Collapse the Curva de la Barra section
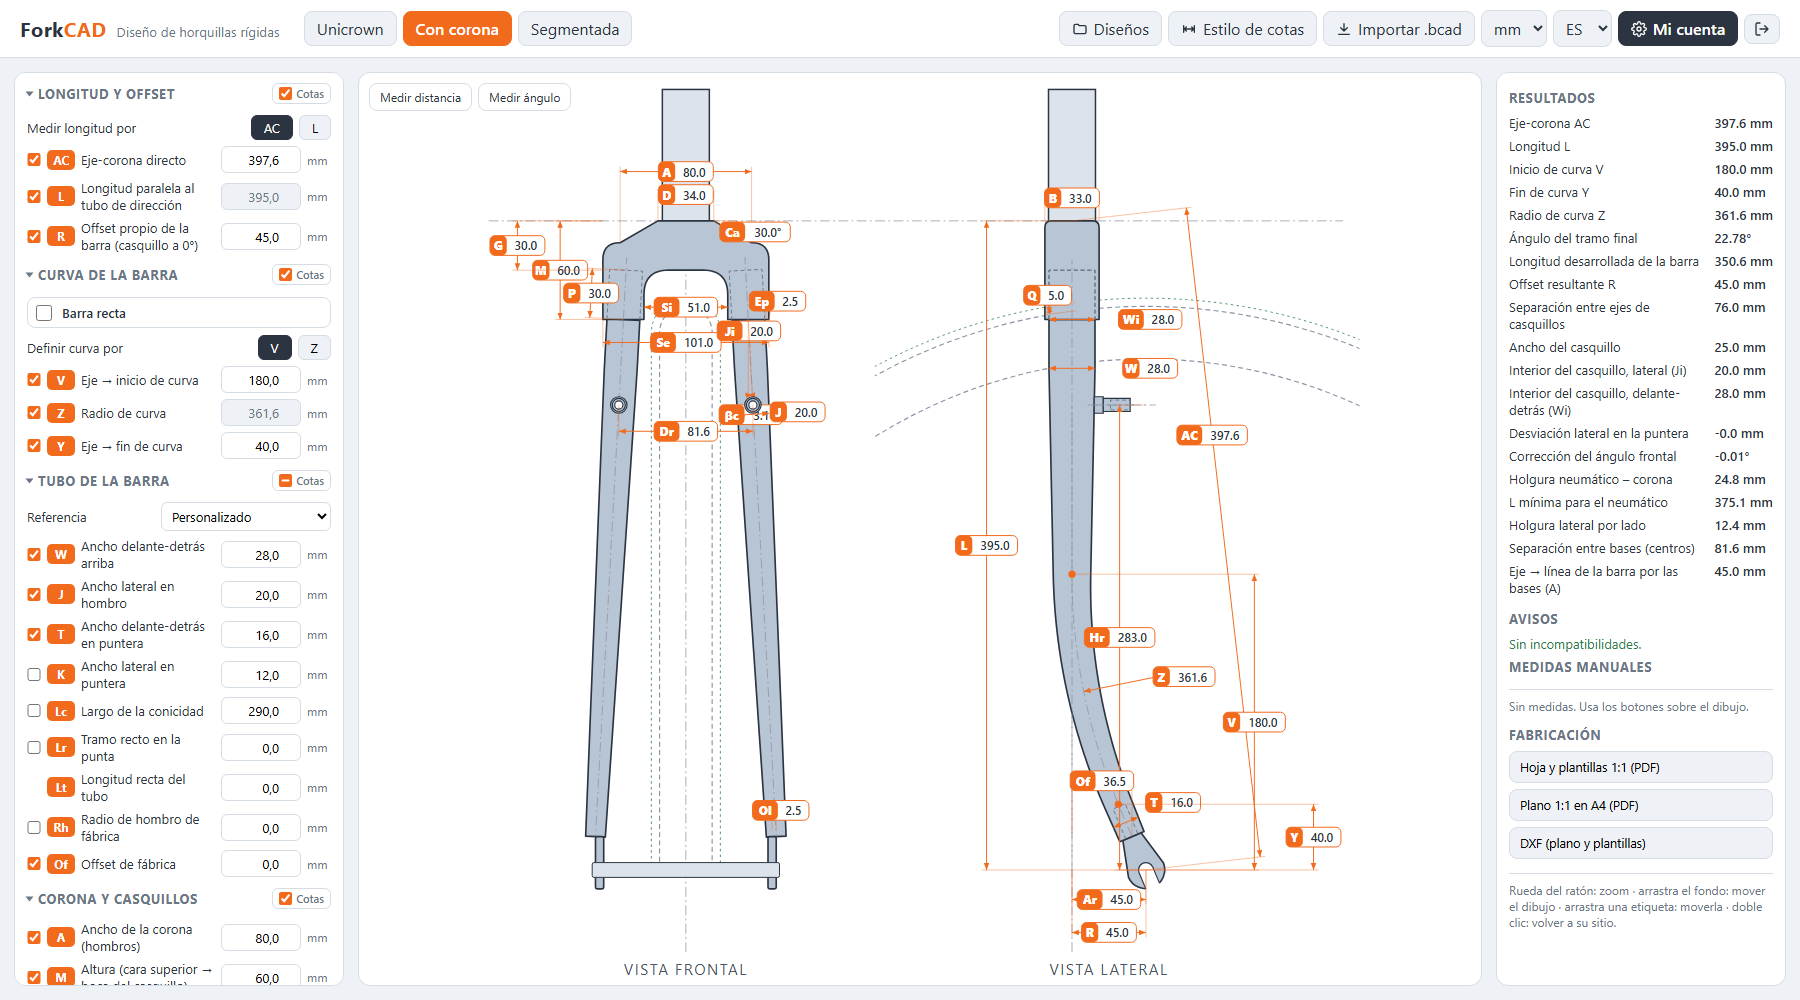The height and width of the screenshot is (1000, 1800). tap(102, 275)
